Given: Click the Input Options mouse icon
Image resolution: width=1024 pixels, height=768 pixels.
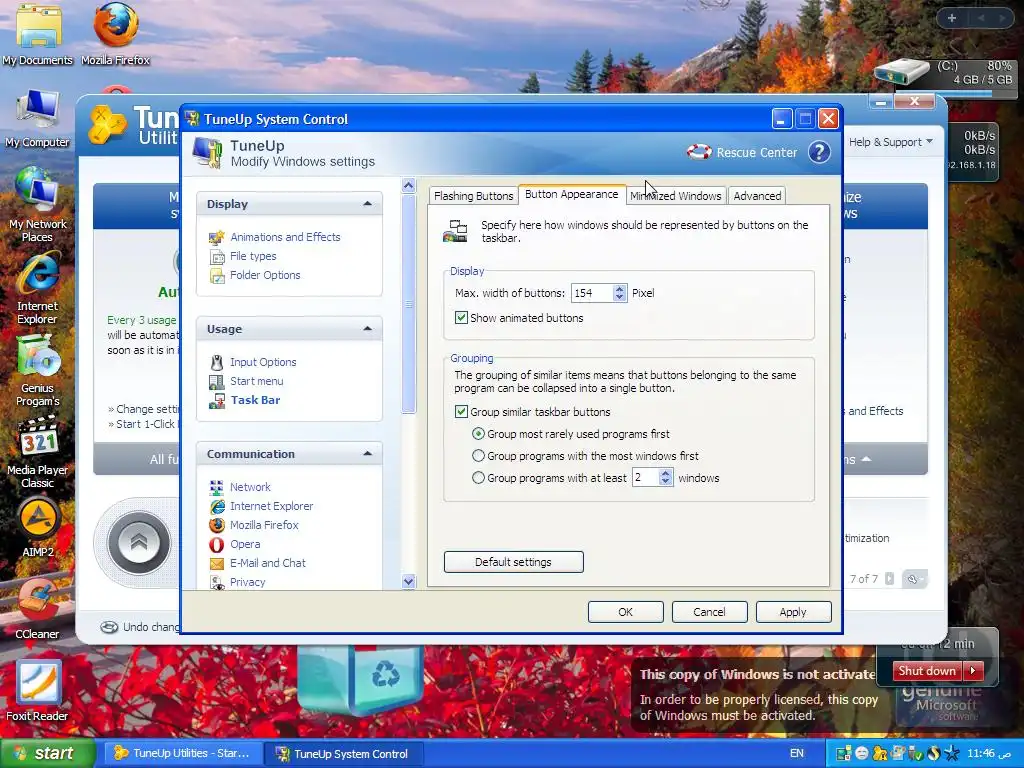Looking at the screenshot, I should (217, 362).
